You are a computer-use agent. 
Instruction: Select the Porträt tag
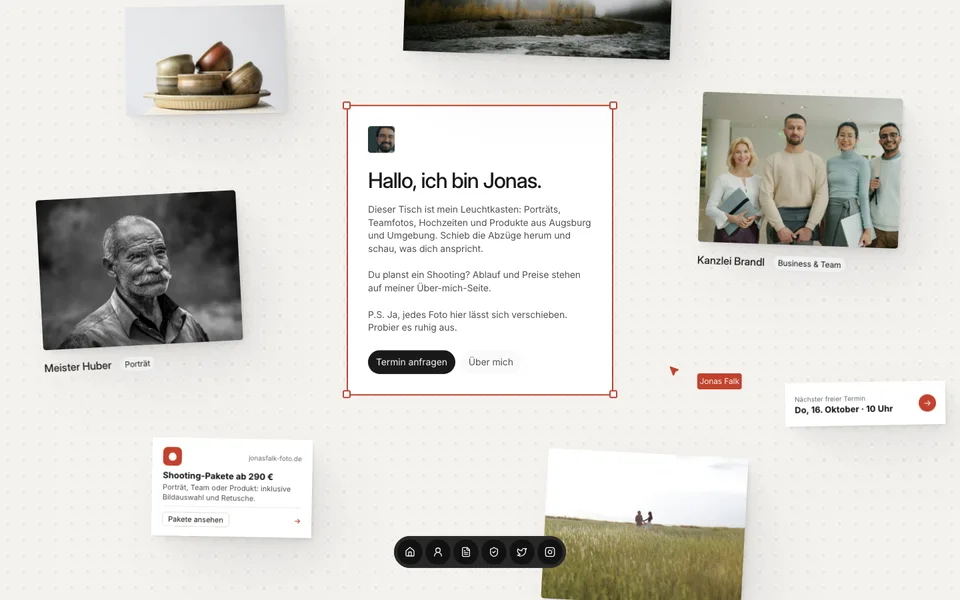(137, 364)
